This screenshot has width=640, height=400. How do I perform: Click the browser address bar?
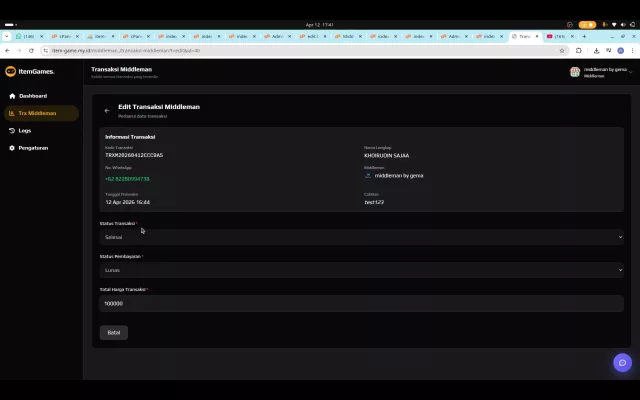tap(302, 51)
